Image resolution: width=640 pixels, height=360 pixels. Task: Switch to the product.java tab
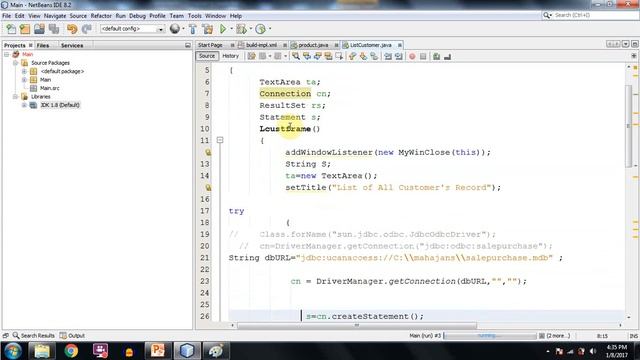pos(313,45)
